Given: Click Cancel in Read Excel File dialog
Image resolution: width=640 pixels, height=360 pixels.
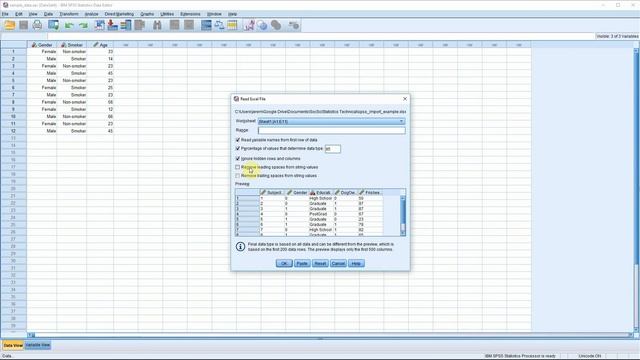Looking at the screenshot, I should point(338,263).
